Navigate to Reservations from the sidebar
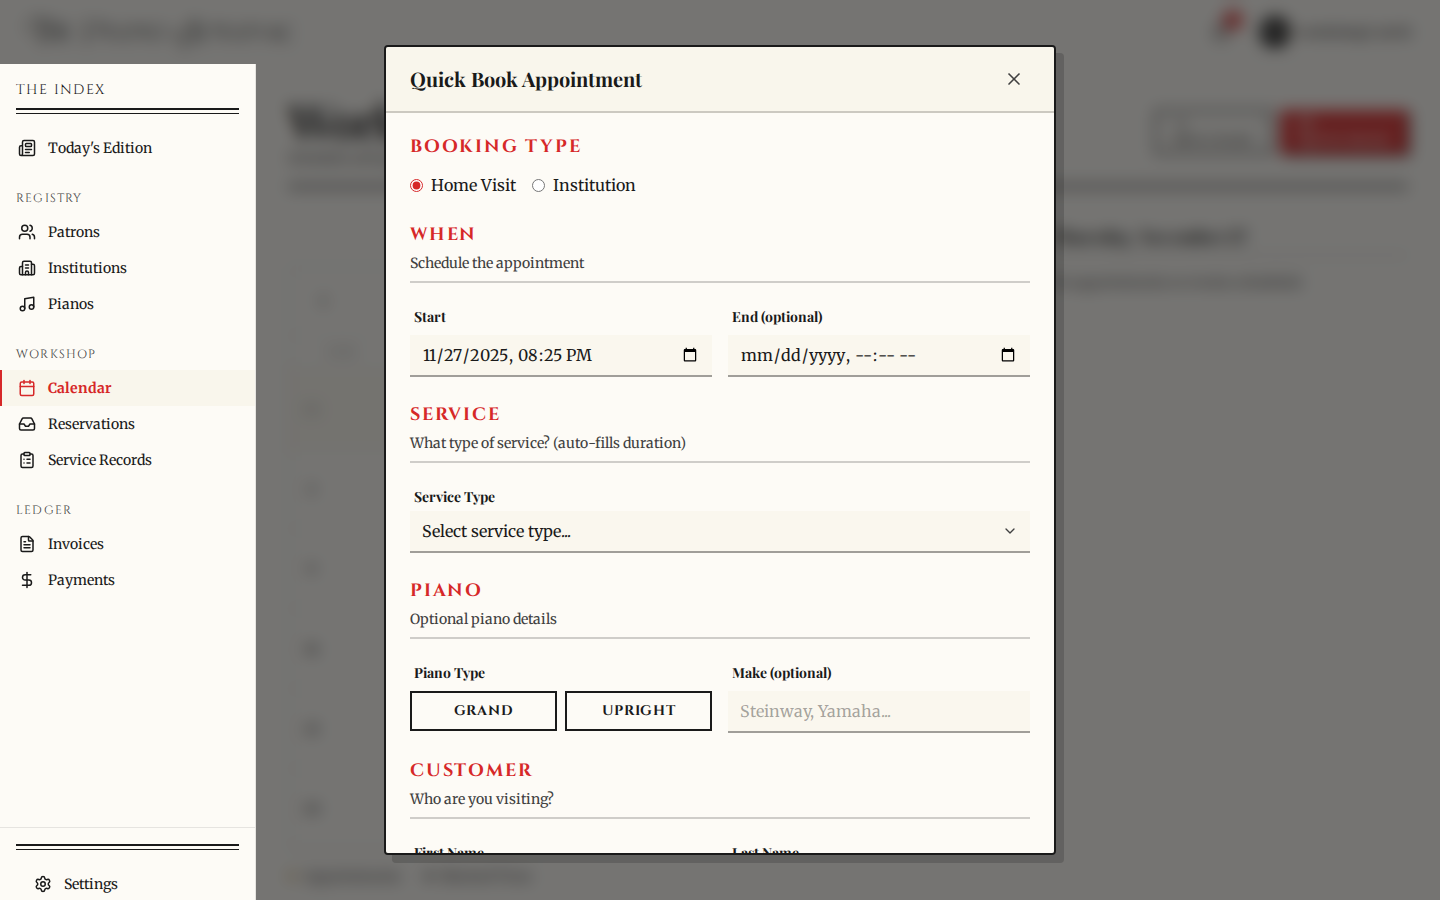 coord(92,423)
